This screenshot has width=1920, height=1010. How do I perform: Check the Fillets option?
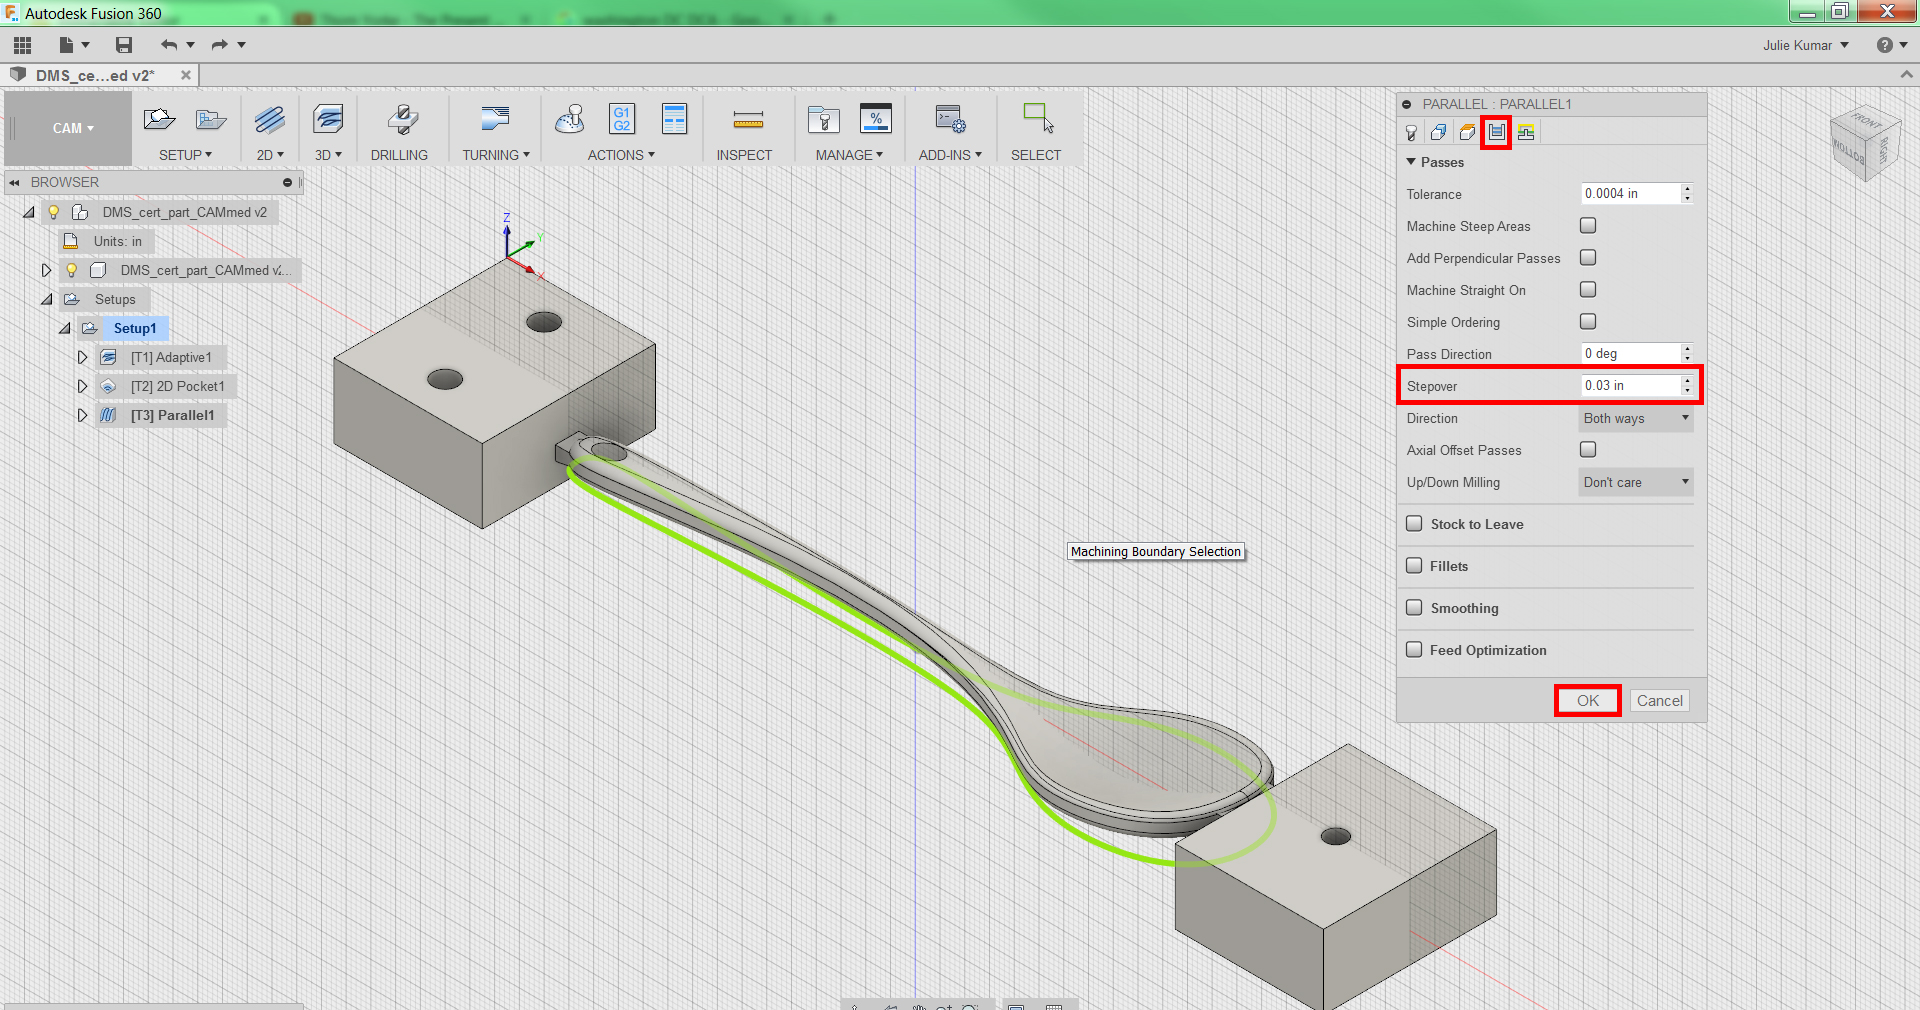tap(1414, 566)
